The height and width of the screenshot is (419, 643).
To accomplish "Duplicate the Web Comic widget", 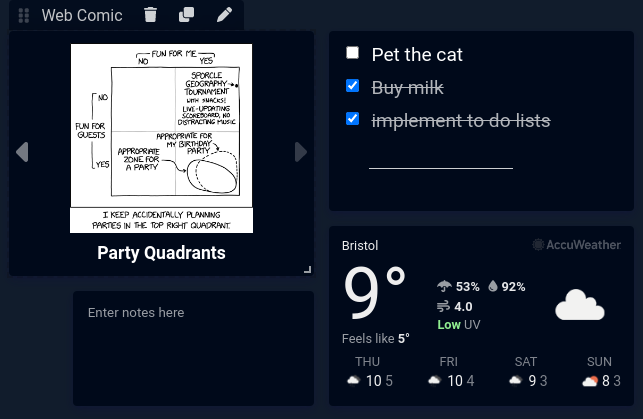I will (186, 15).
